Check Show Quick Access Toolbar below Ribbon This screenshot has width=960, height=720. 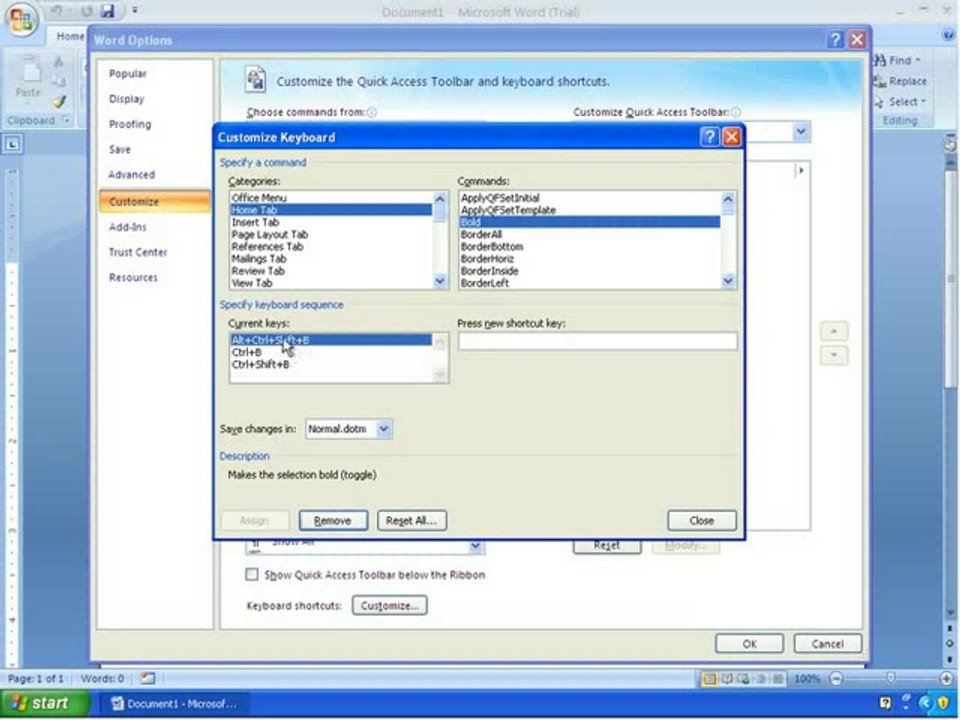(252, 574)
